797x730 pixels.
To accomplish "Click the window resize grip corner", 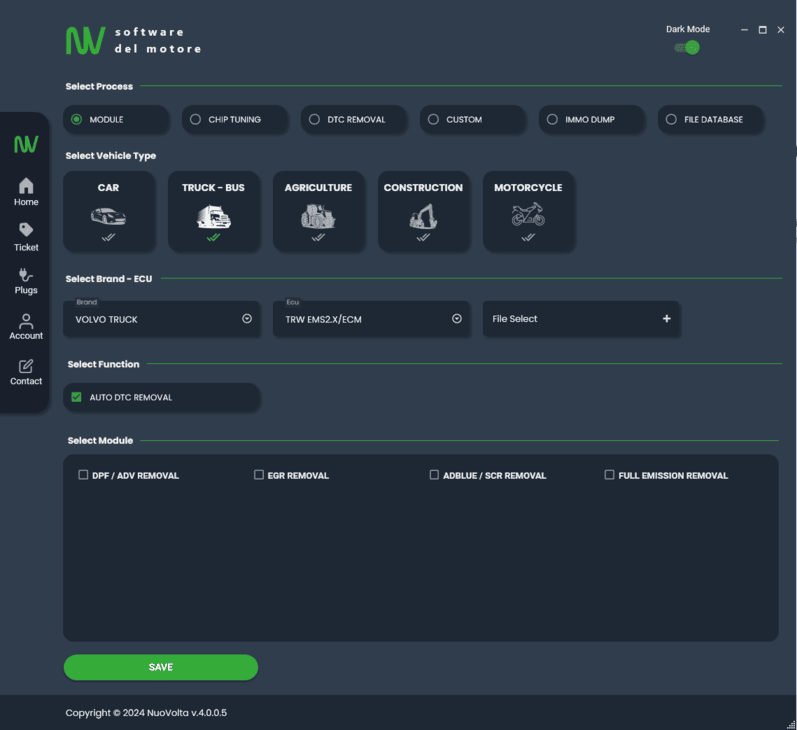I will coord(791,724).
